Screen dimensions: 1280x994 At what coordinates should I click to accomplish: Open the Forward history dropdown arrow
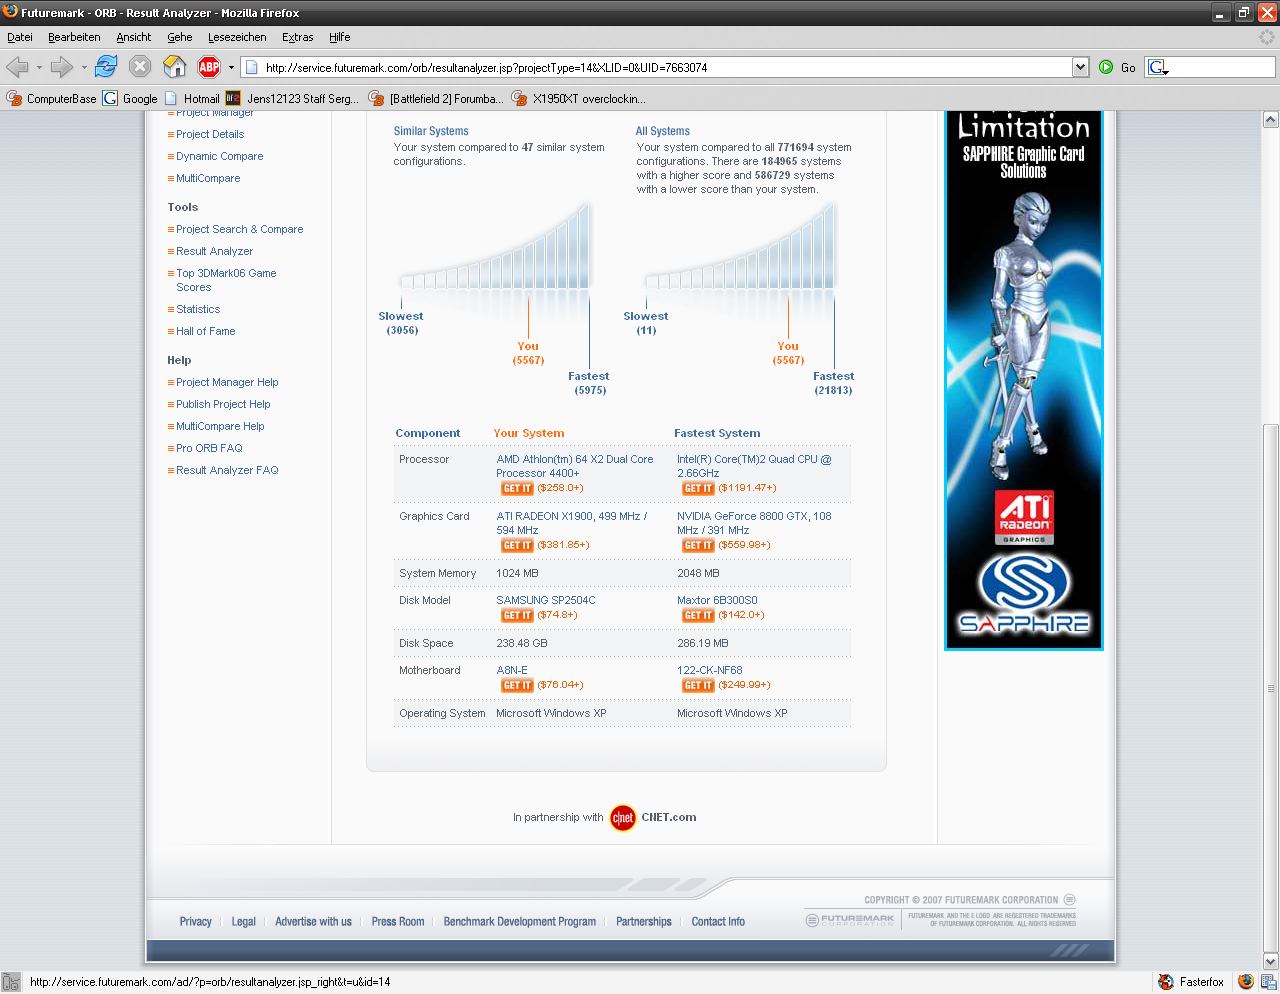tap(84, 68)
